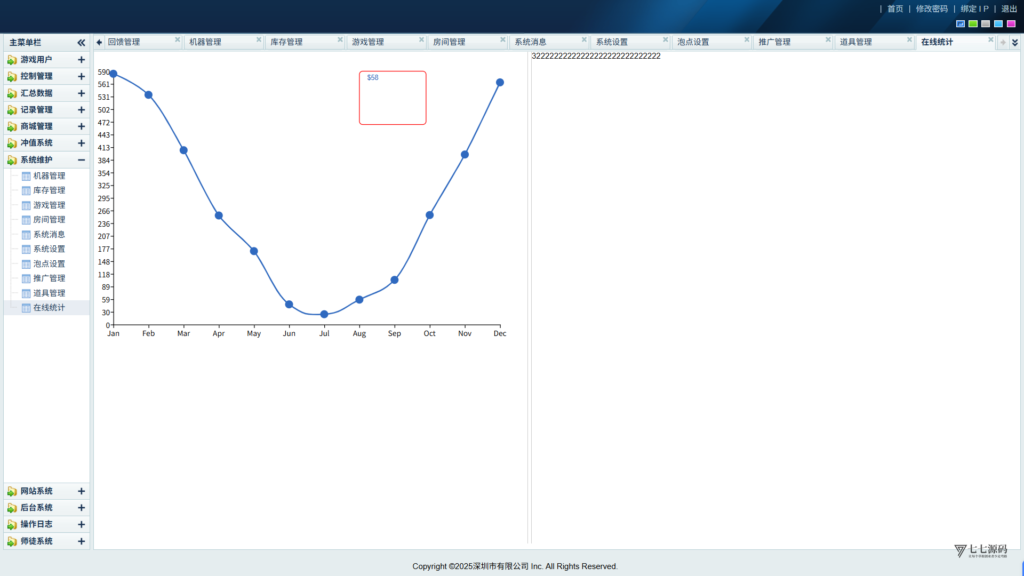
Task: Select the magenta theme color swatch
Action: point(1011,24)
